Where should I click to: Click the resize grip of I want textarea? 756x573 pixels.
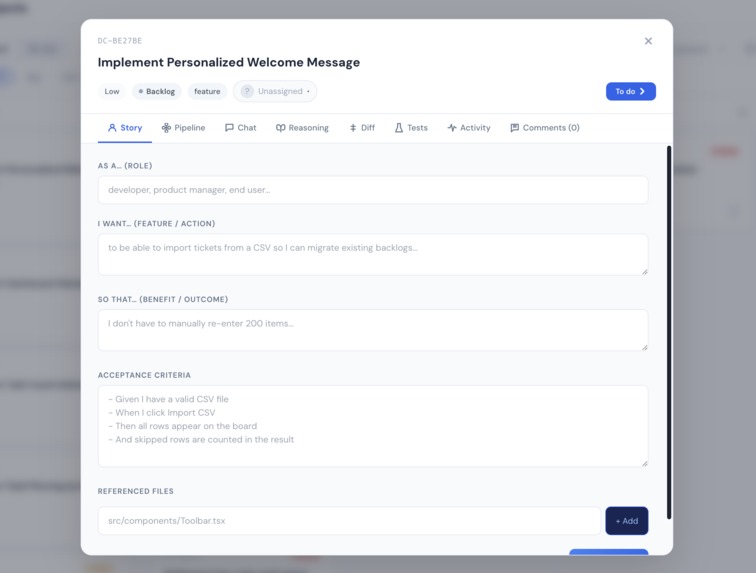pyautogui.click(x=645, y=272)
